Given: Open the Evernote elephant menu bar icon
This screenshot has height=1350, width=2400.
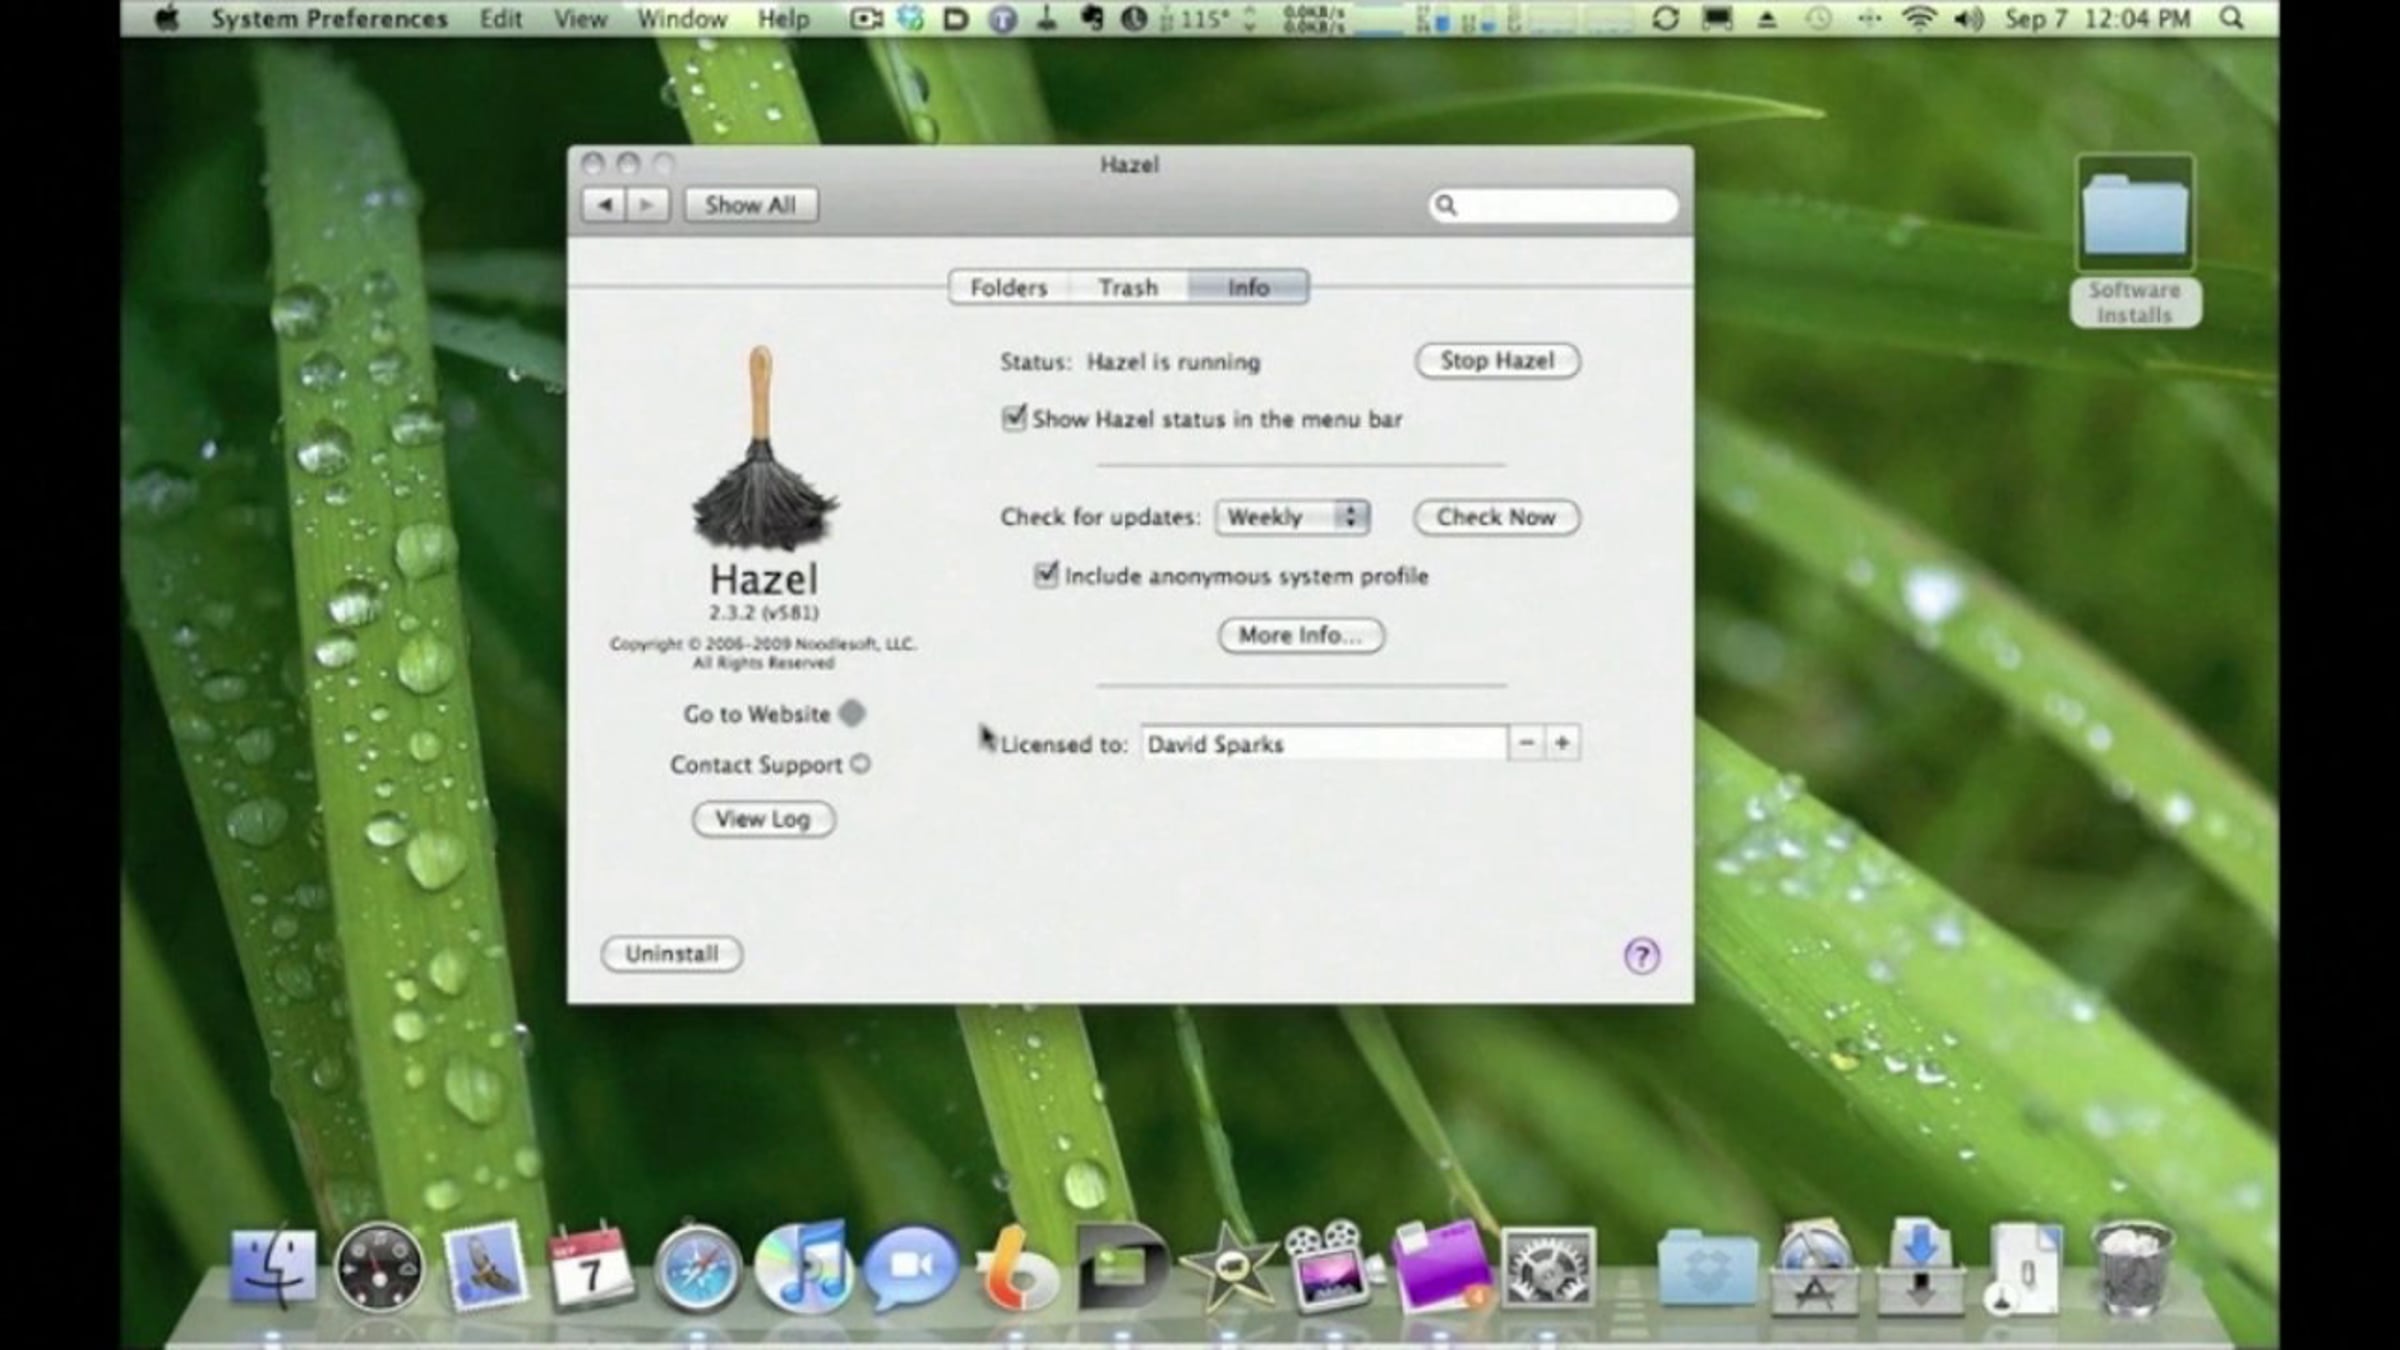Looking at the screenshot, I should [x=1092, y=18].
